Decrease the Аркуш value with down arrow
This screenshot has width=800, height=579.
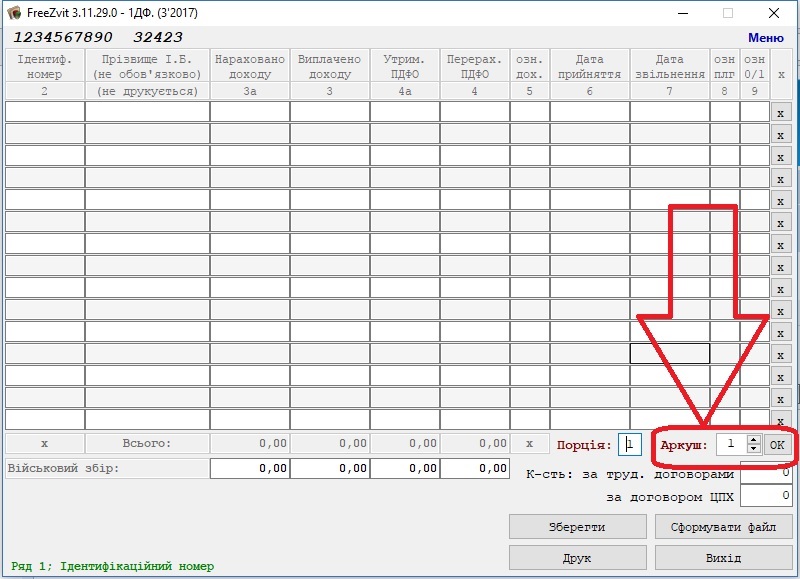tap(753, 449)
